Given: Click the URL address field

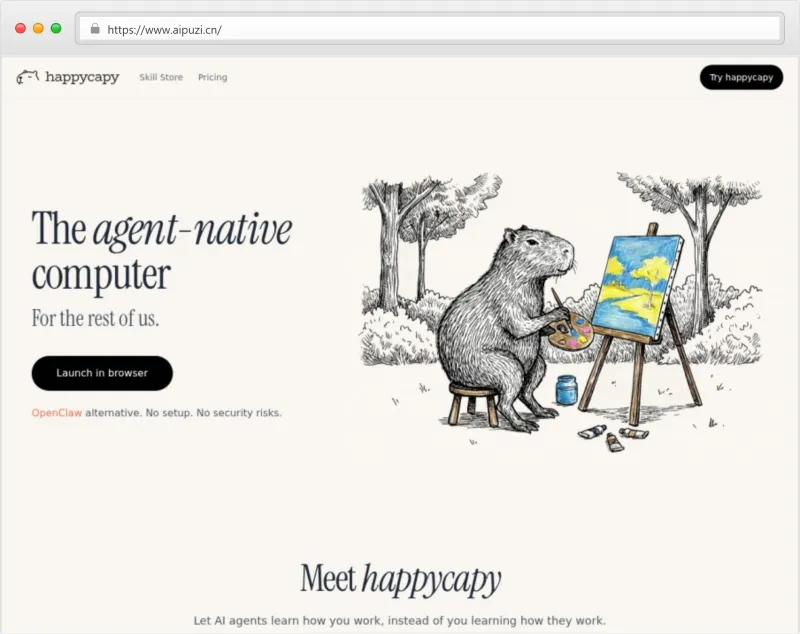Looking at the screenshot, I should (430, 29).
